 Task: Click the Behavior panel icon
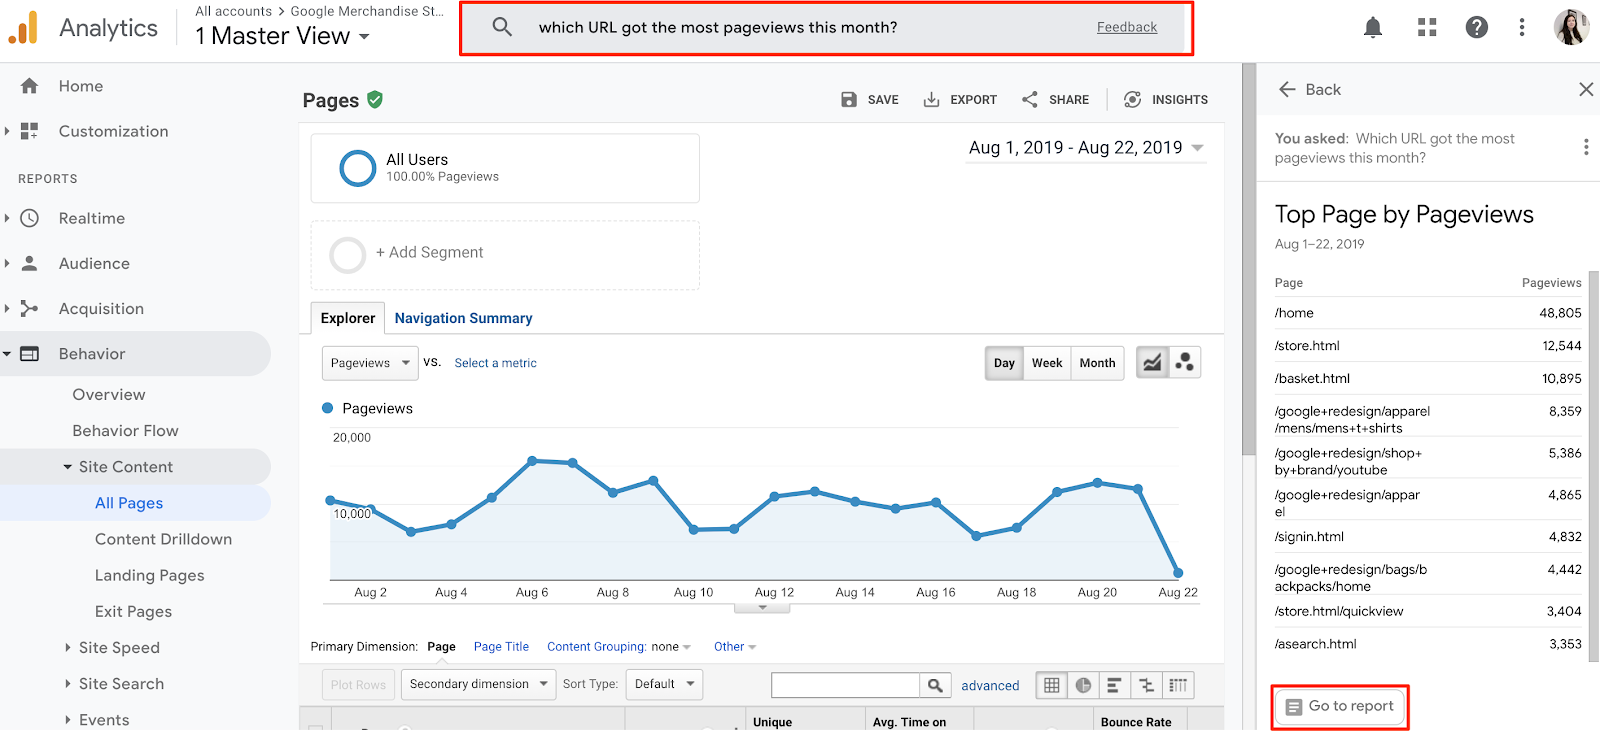30,354
